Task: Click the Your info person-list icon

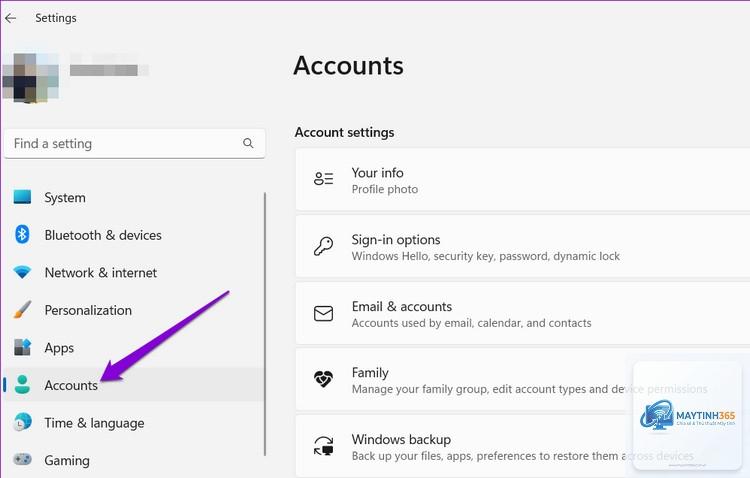Action: point(323,178)
